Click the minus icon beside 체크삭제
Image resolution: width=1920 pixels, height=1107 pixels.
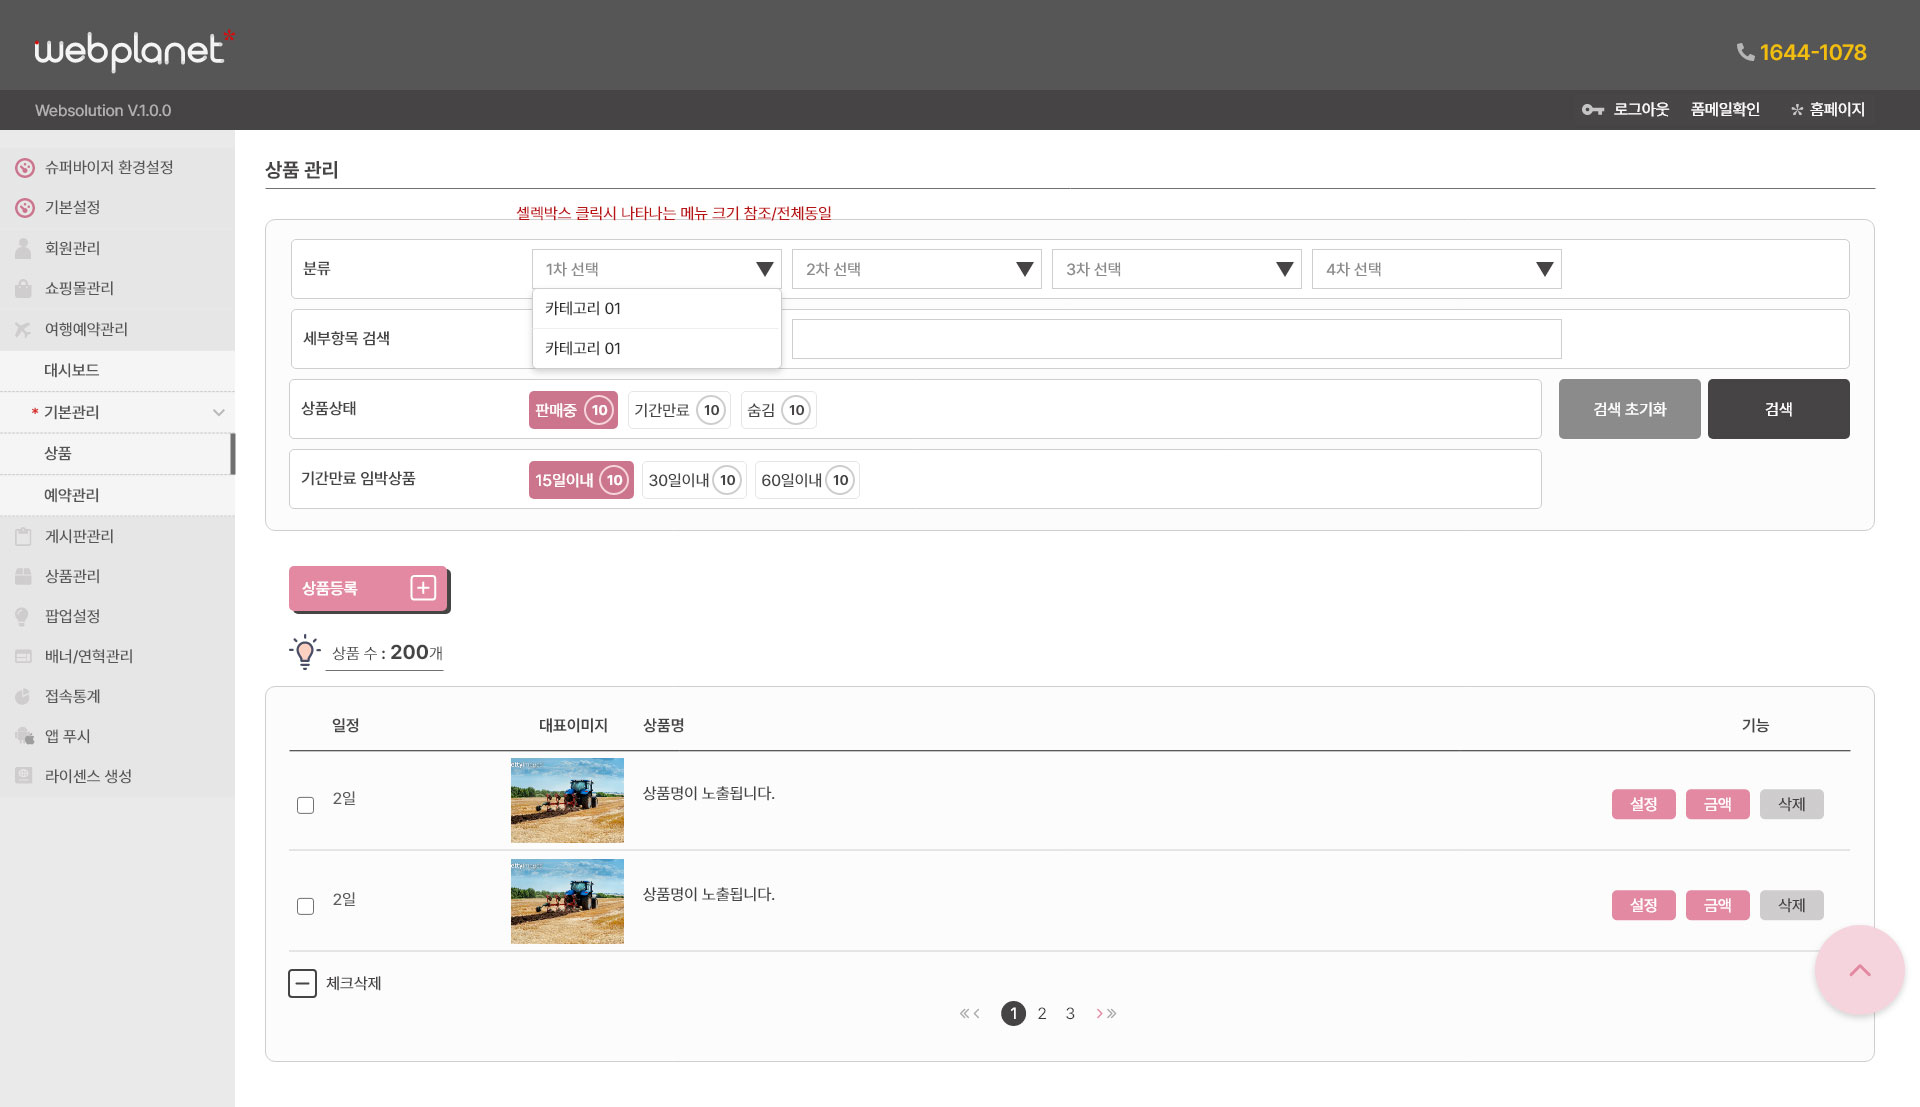point(302,983)
